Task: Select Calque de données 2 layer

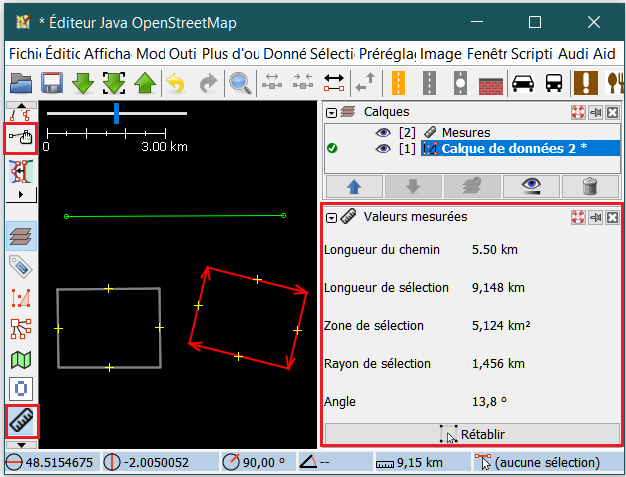Action: (473, 149)
